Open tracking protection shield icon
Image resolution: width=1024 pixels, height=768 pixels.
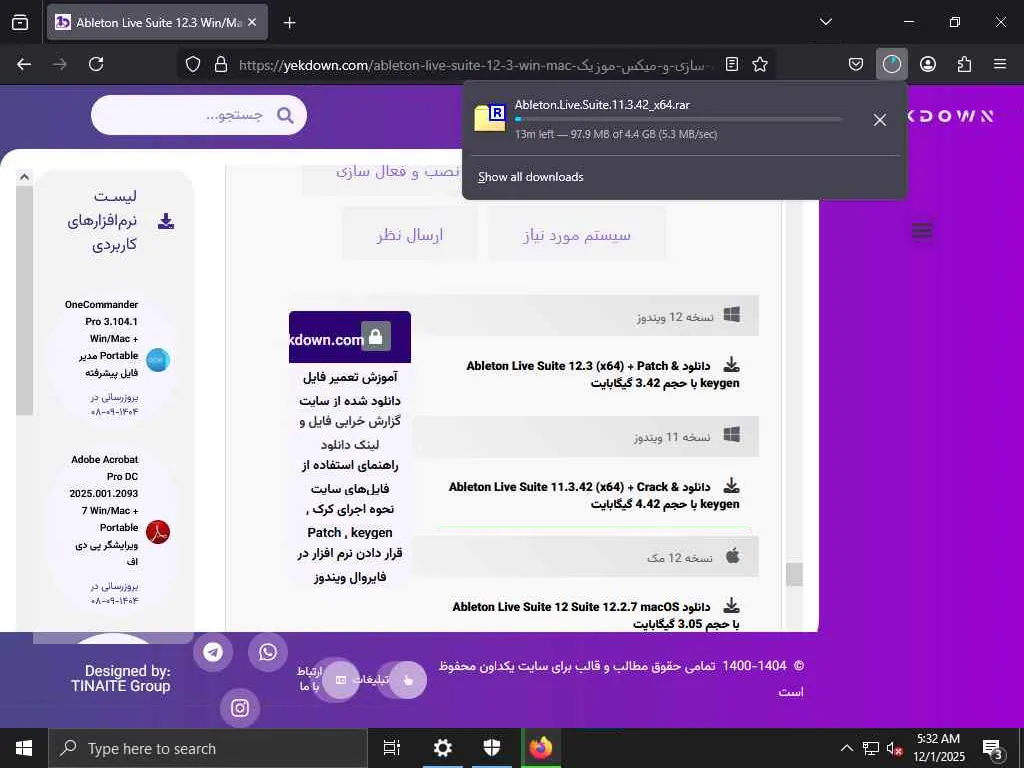193,64
